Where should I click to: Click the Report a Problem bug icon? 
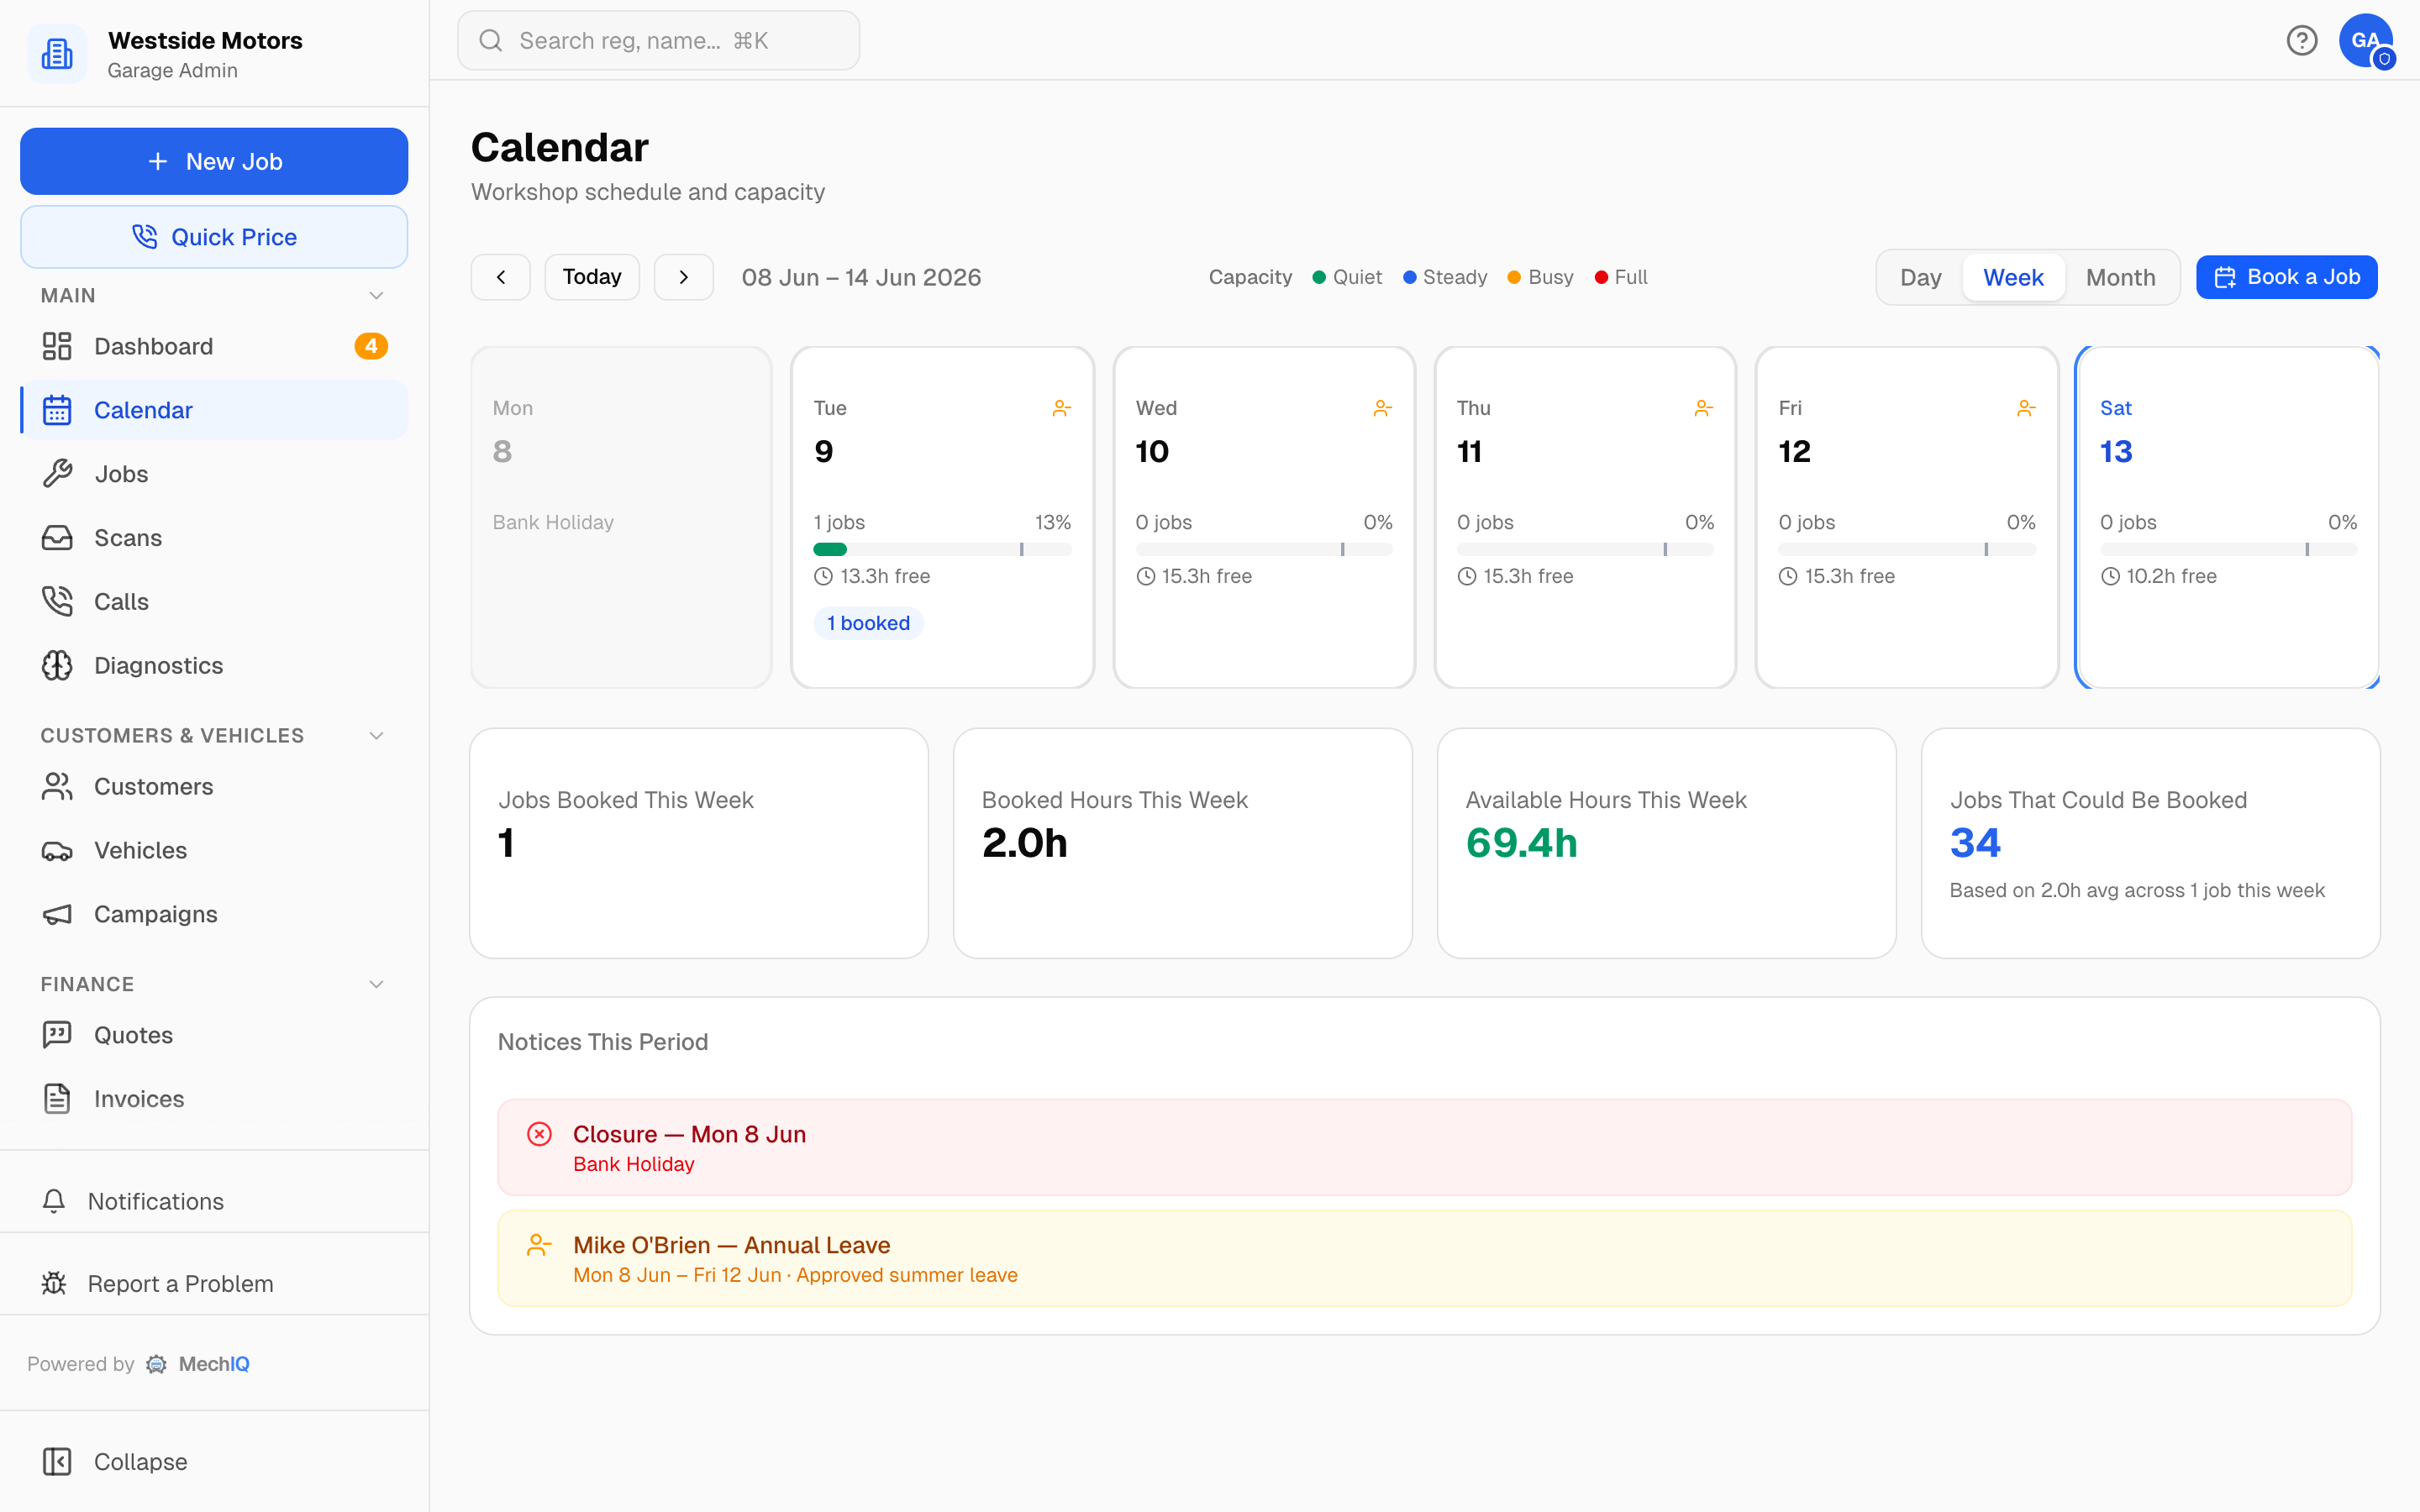tap(54, 1283)
